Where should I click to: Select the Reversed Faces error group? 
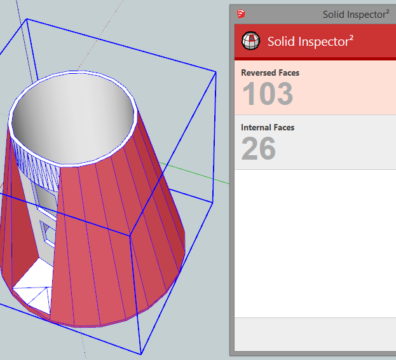pyautogui.click(x=315, y=88)
